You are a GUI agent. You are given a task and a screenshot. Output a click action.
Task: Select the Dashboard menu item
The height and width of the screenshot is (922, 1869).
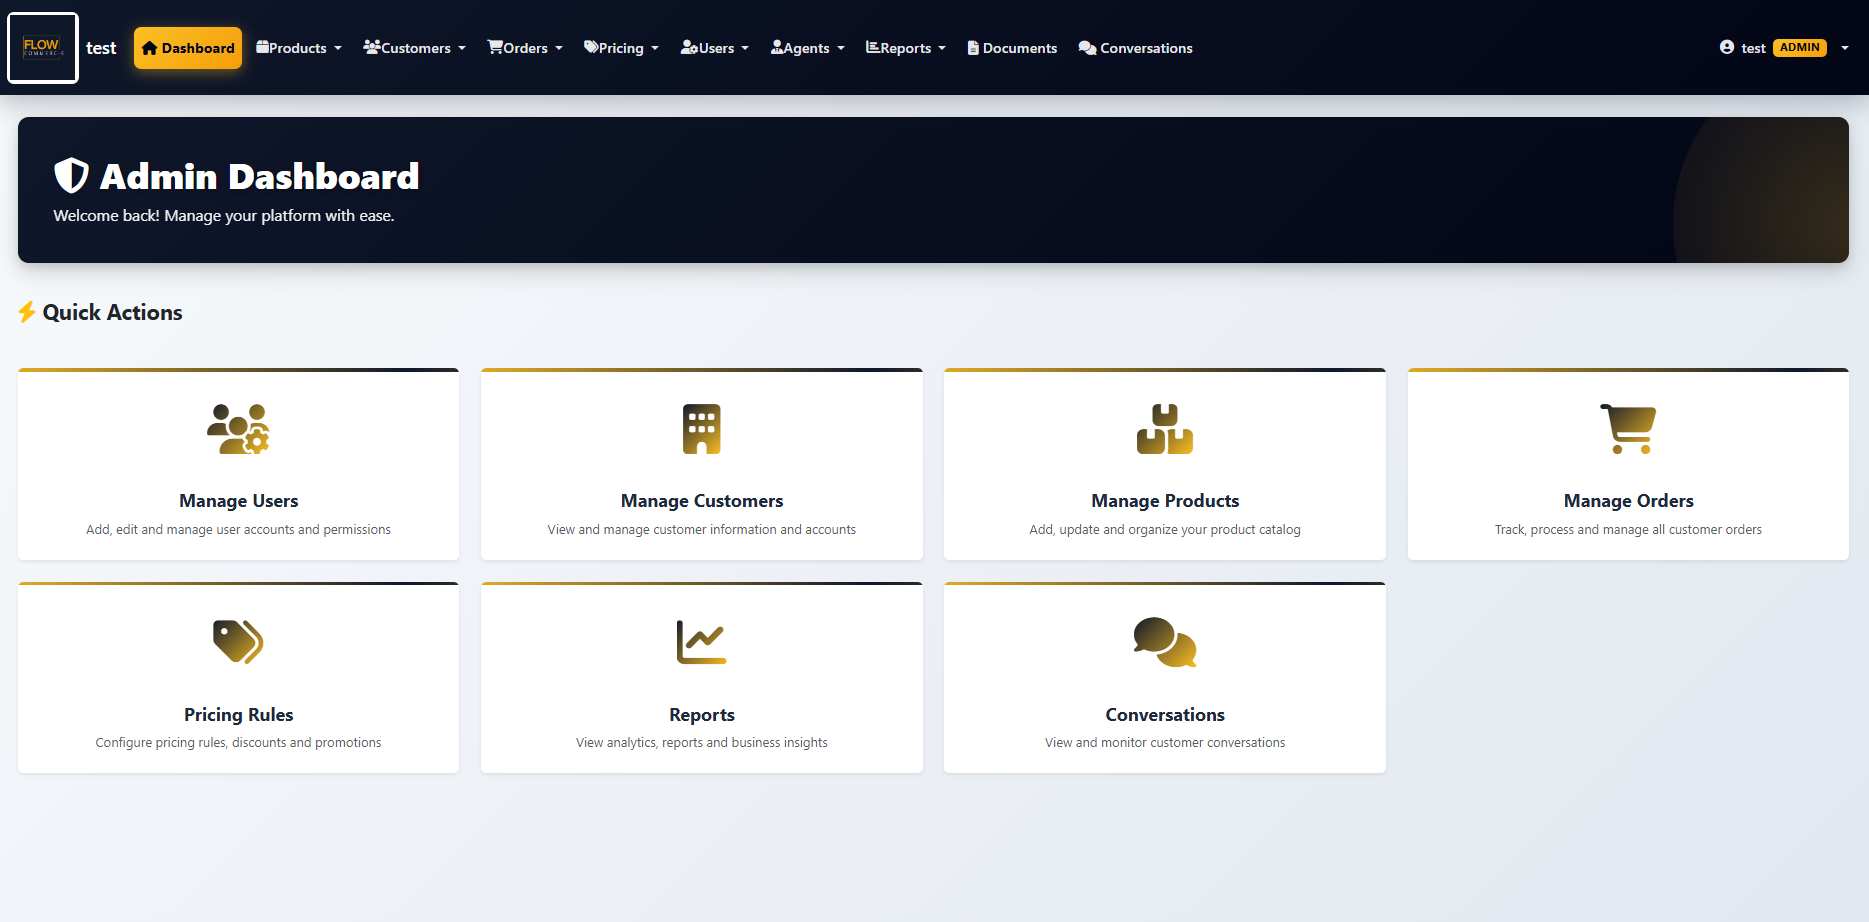tap(187, 47)
